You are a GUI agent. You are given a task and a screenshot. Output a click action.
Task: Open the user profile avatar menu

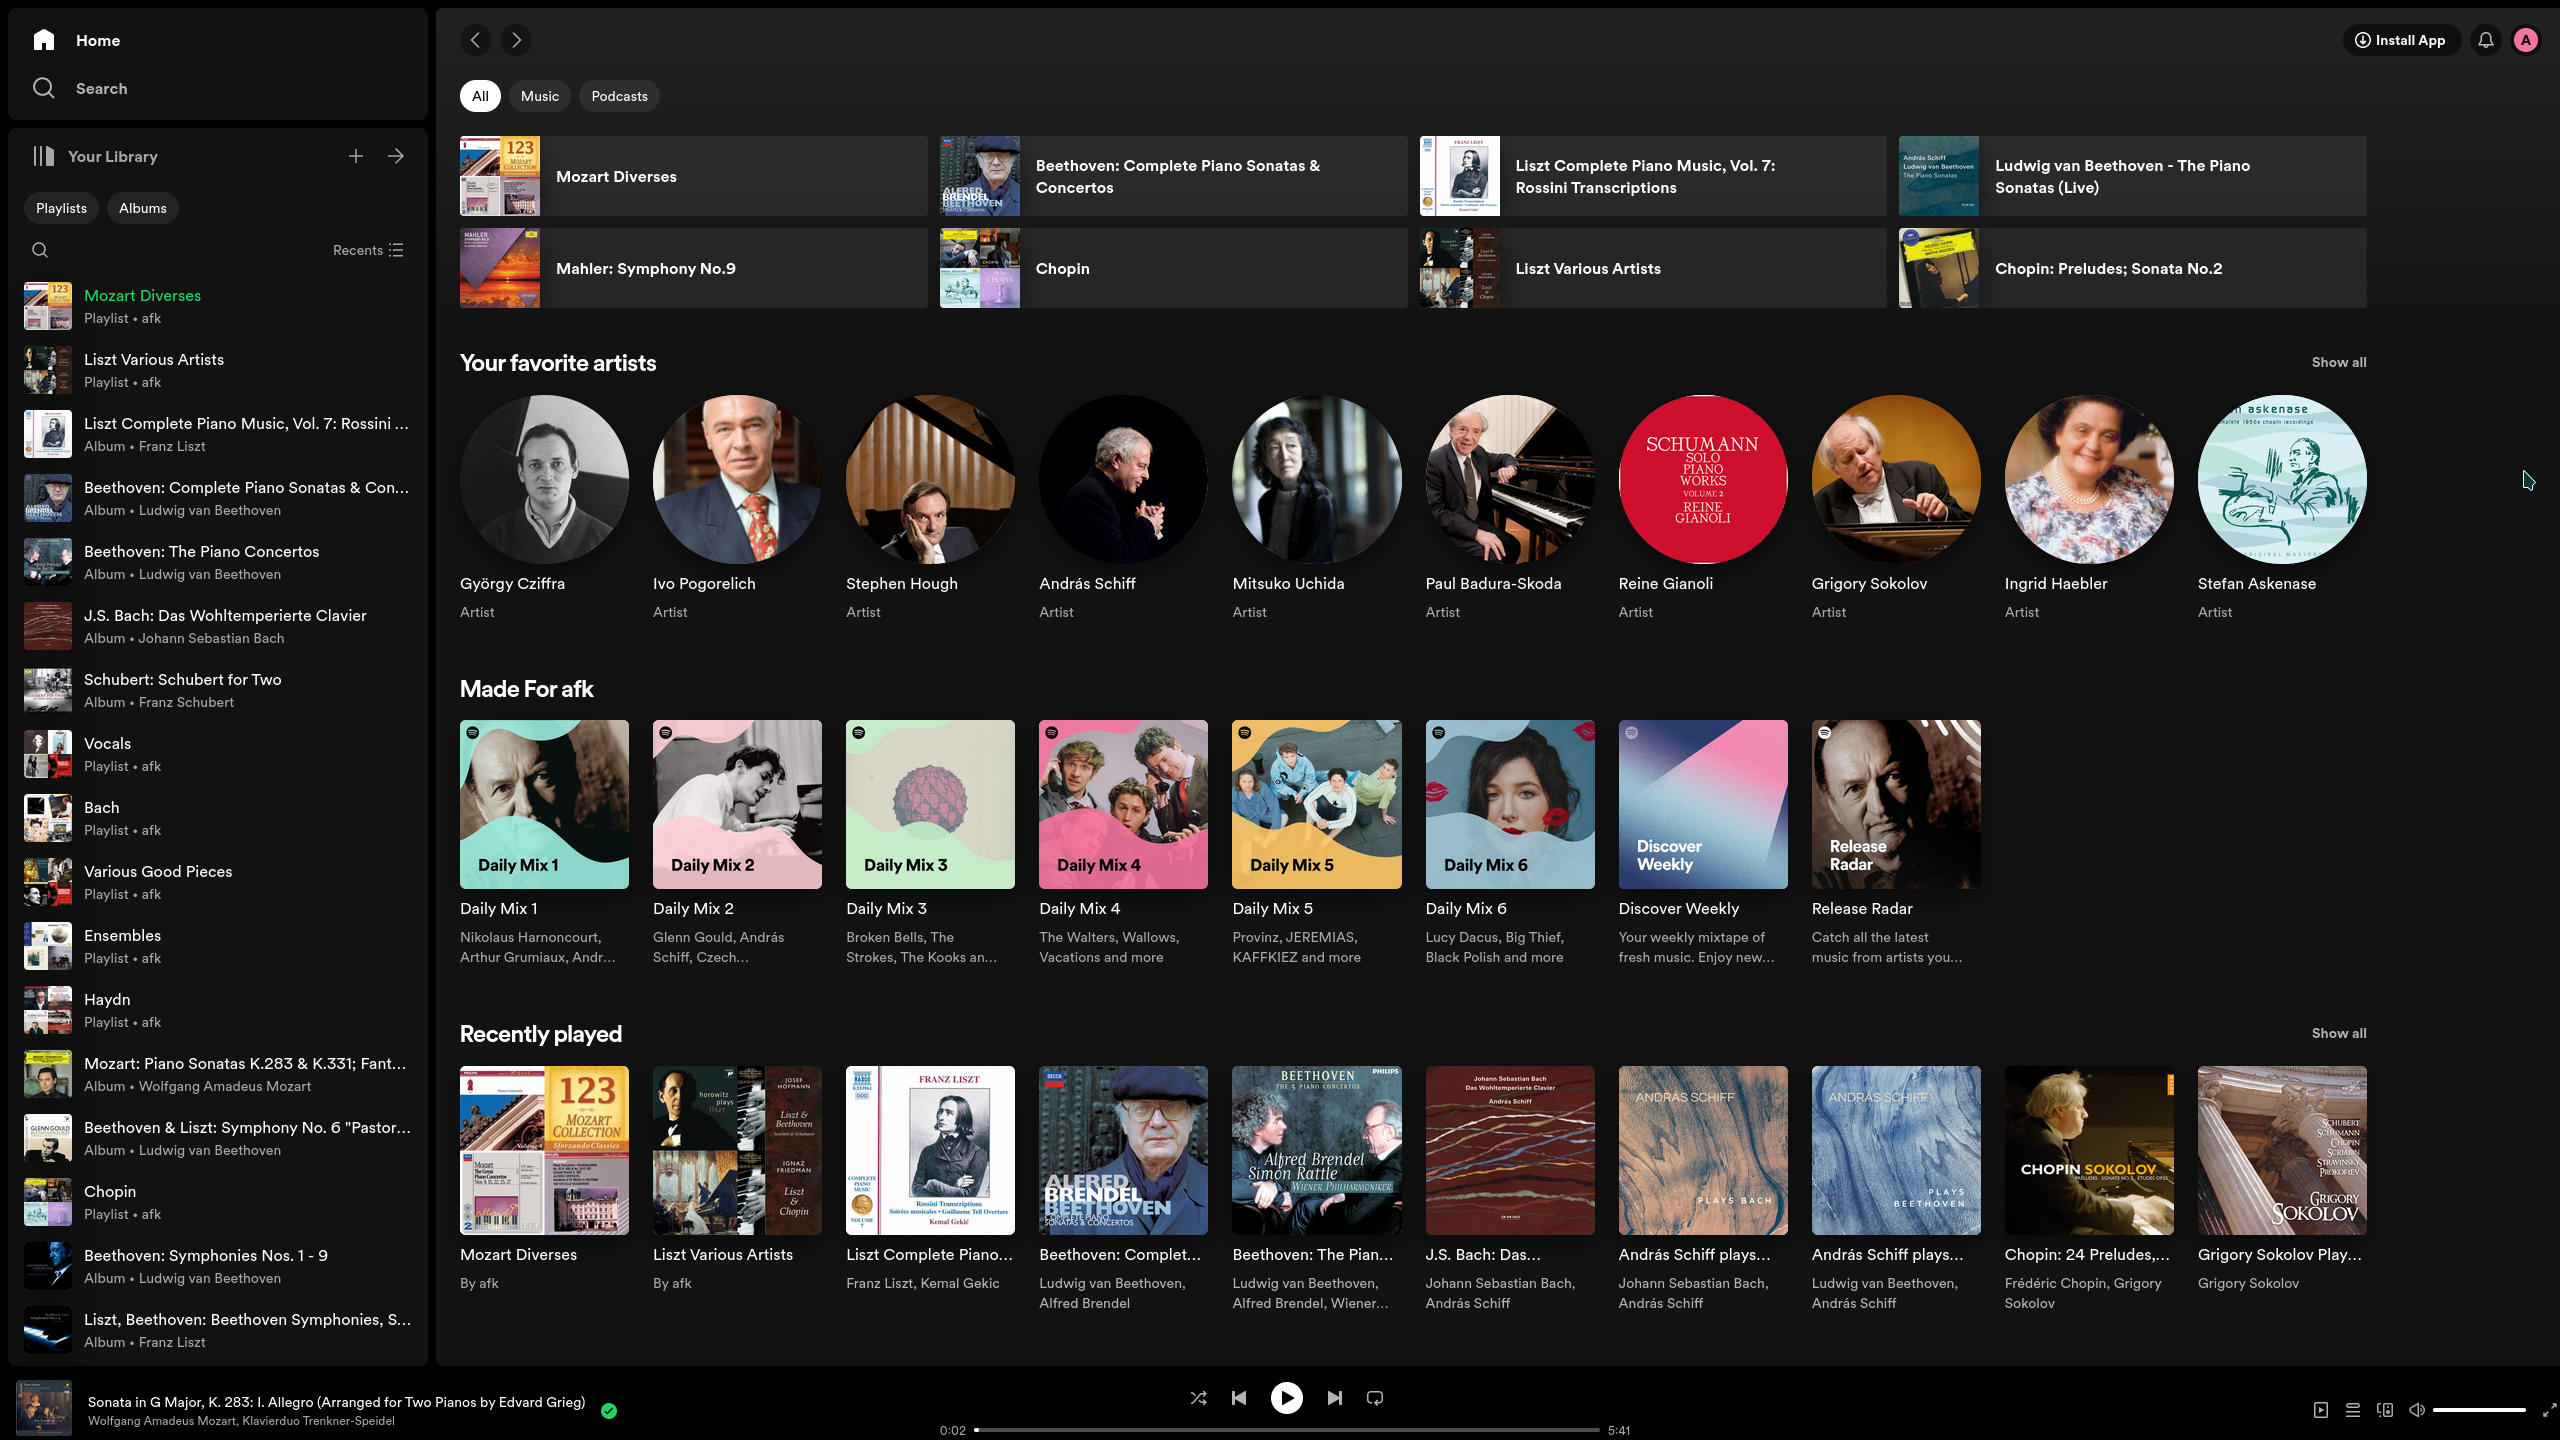pyautogui.click(x=2526, y=40)
